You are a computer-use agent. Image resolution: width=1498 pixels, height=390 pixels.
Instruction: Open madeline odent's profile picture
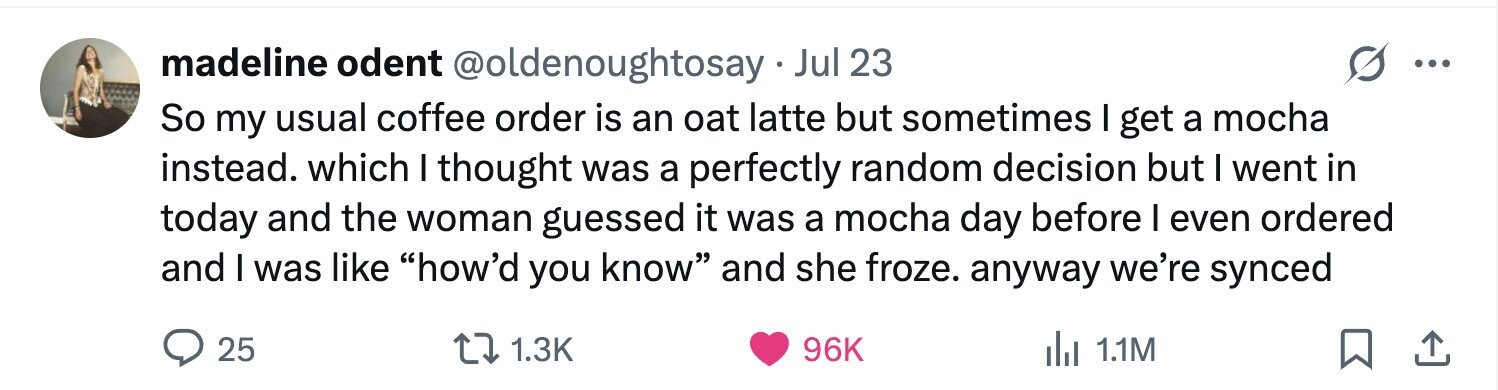pyautogui.click(x=89, y=90)
